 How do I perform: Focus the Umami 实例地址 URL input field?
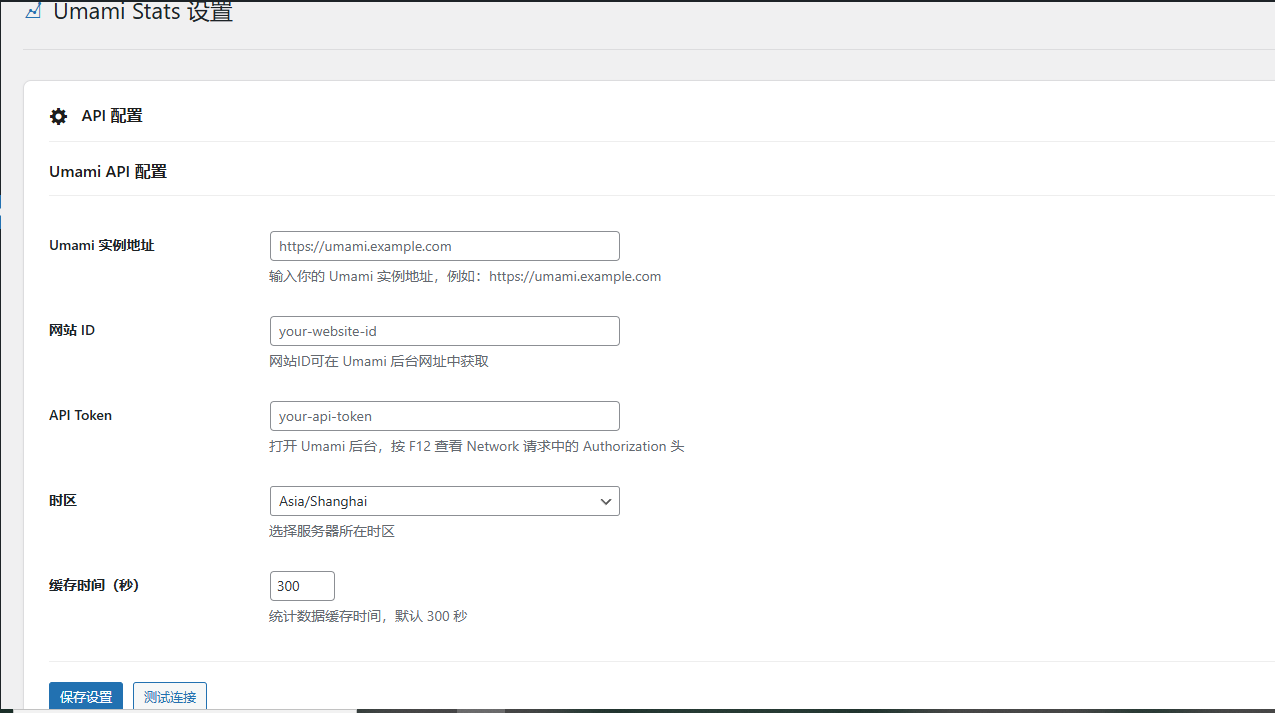pyautogui.click(x=445, y=246)
